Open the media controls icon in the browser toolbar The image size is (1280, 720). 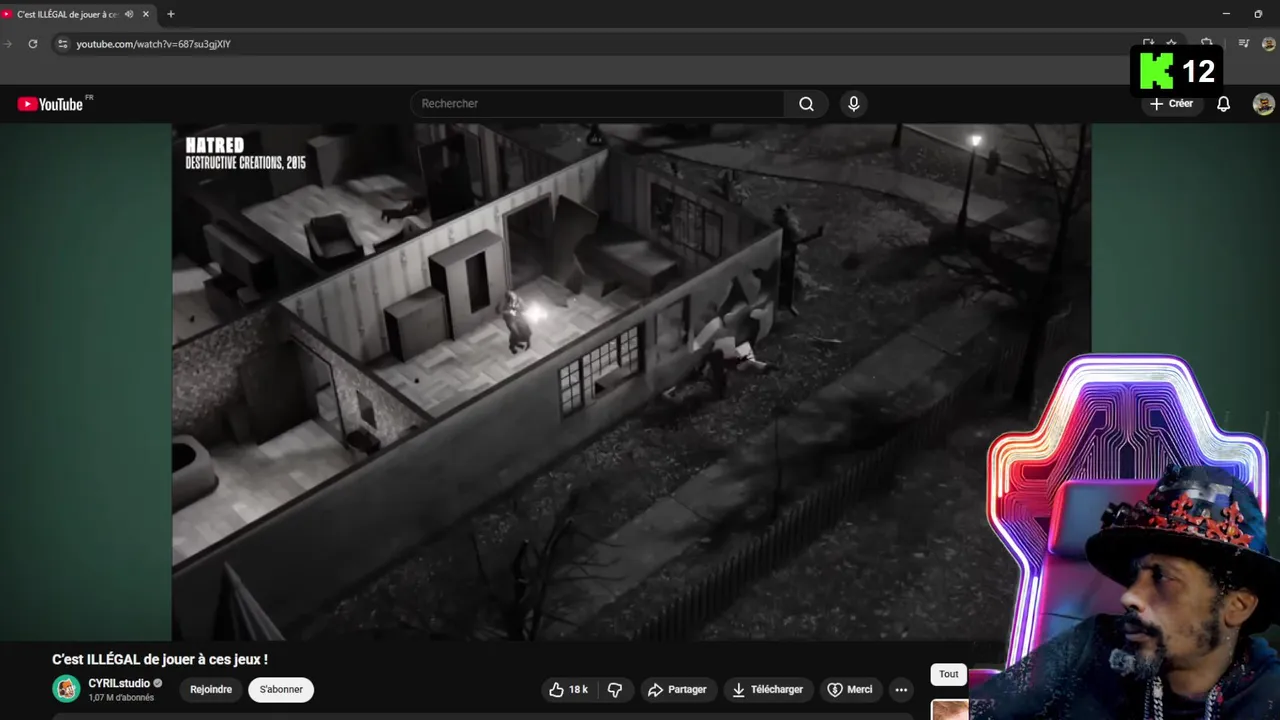tap(1244, 44)
